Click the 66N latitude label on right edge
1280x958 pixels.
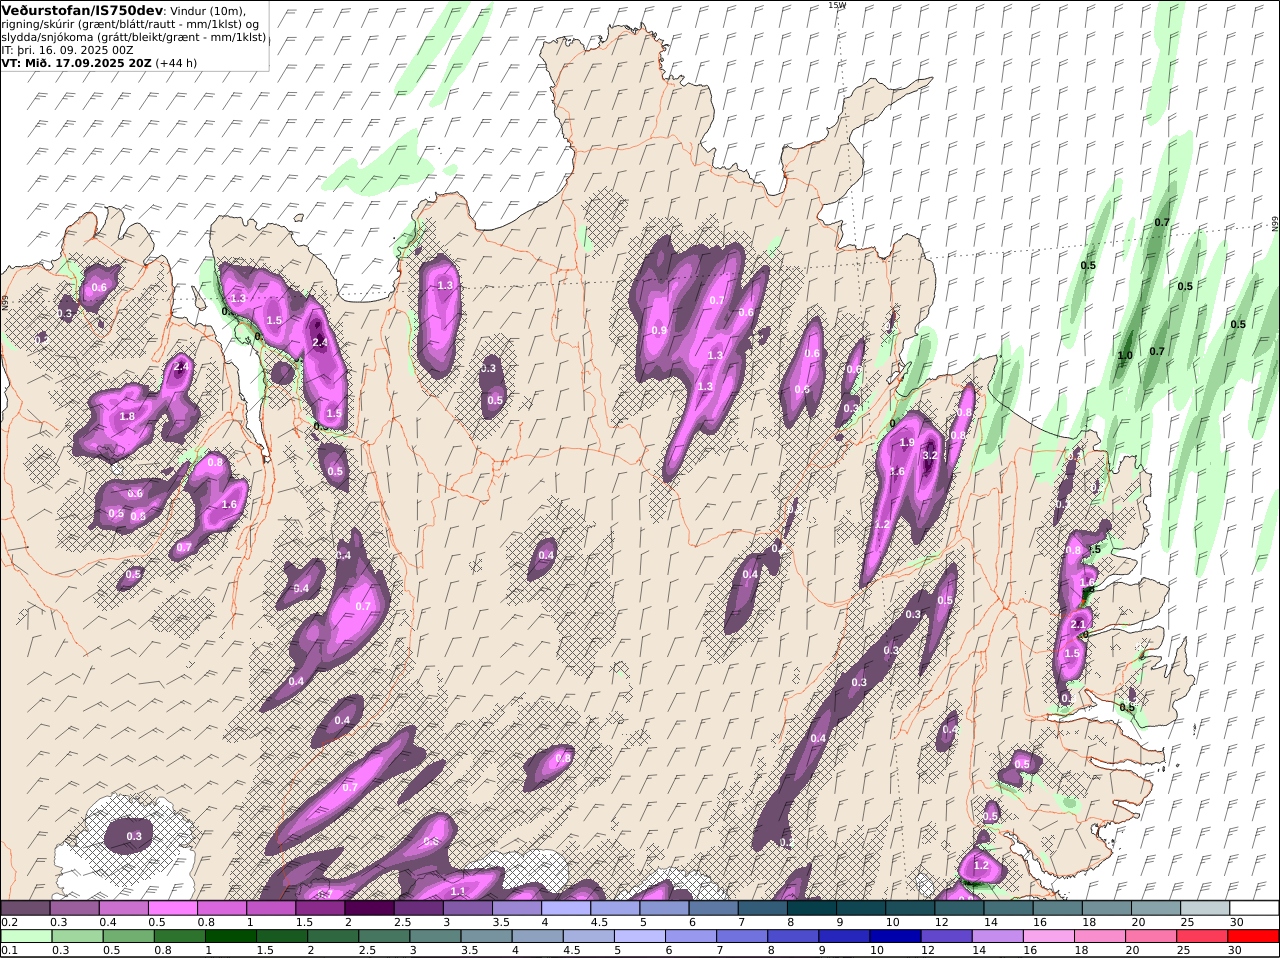1275,224
